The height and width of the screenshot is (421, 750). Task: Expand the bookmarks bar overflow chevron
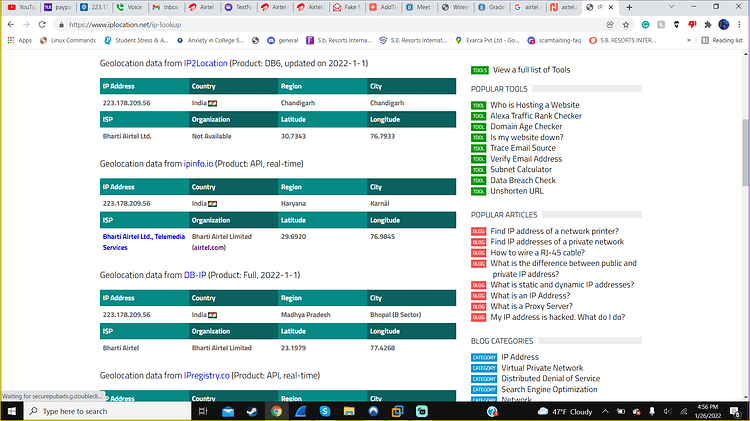pyautogui.click(x=689, y=40)
